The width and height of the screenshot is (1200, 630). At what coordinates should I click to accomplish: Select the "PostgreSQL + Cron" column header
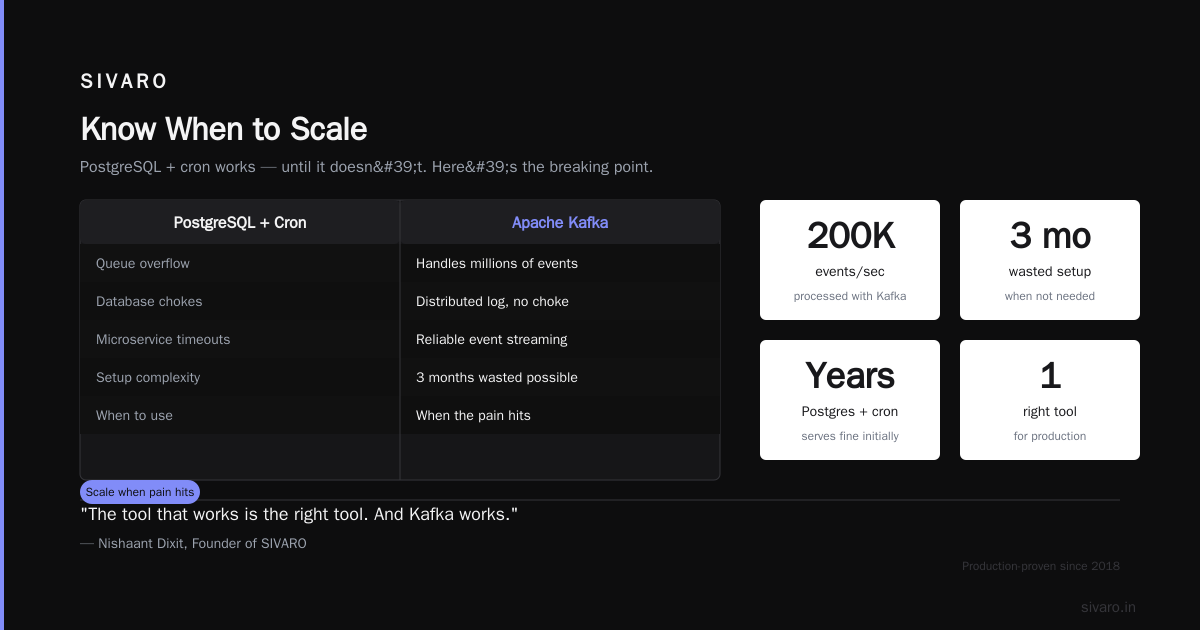click(240, 223)
